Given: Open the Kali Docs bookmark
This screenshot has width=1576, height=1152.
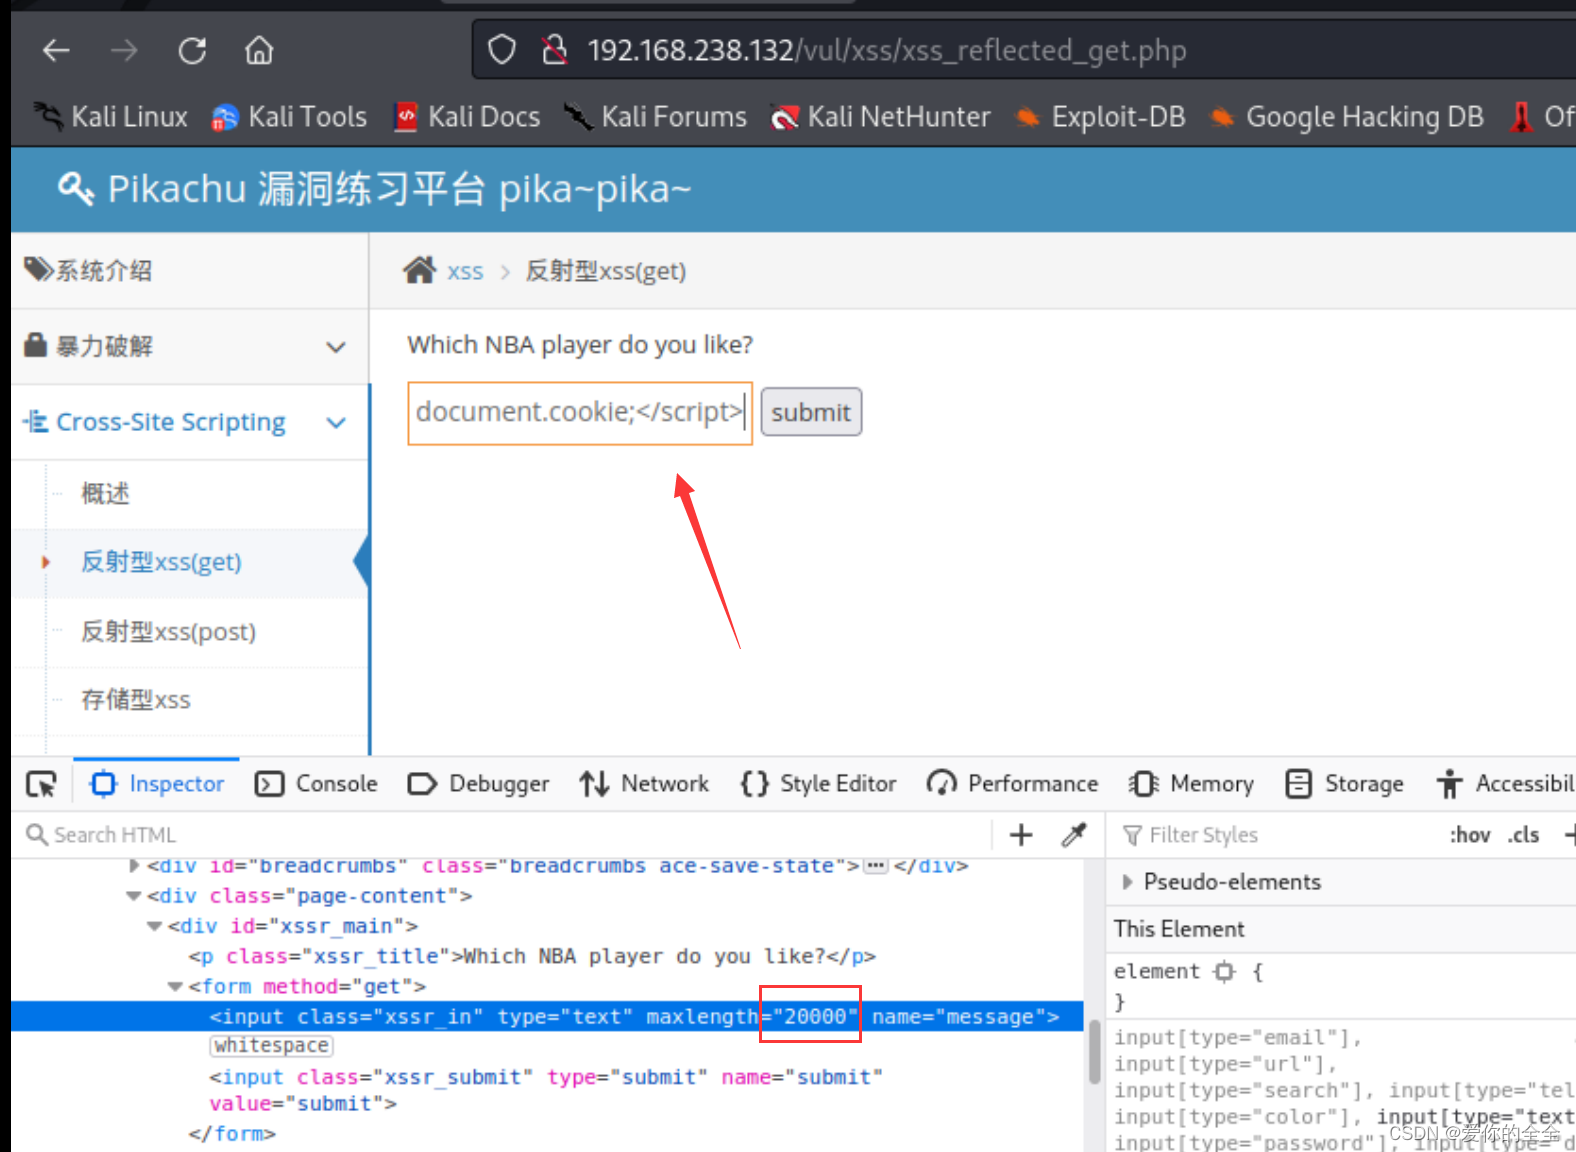Looking at the screenshot, I should click(x=467, y=117).
